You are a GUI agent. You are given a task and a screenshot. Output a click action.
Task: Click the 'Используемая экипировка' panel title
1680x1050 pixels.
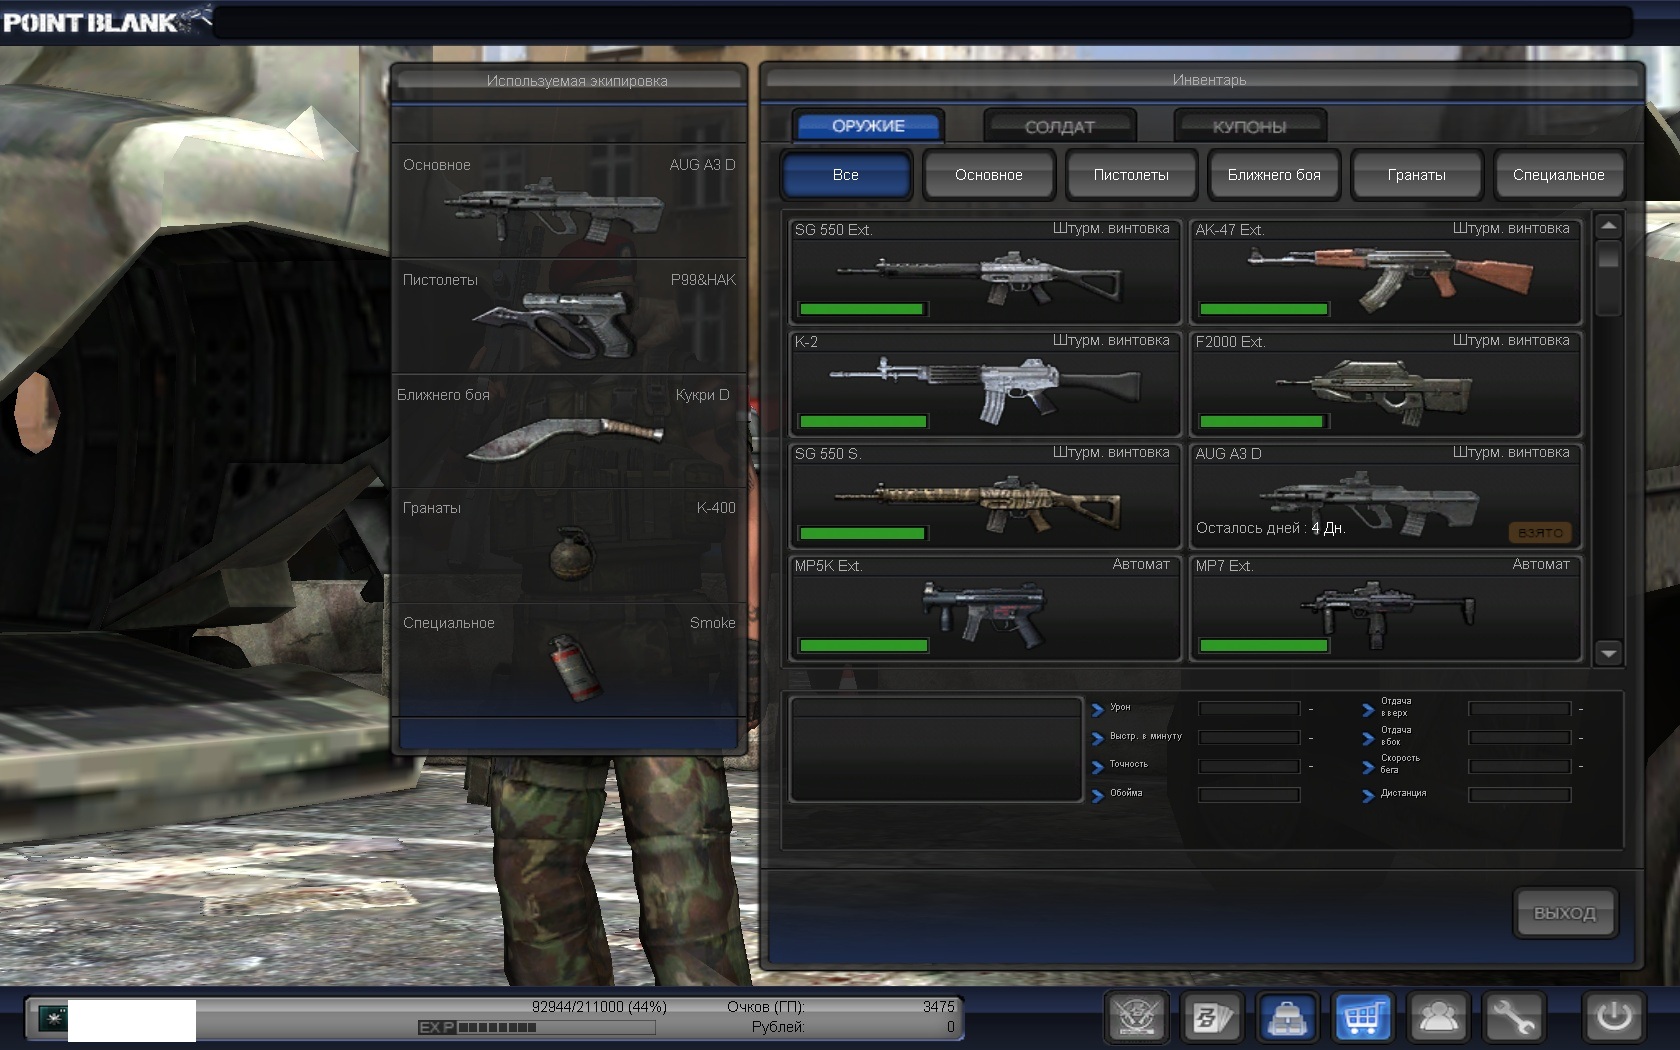pyautogui.click(x=577, y=81)
